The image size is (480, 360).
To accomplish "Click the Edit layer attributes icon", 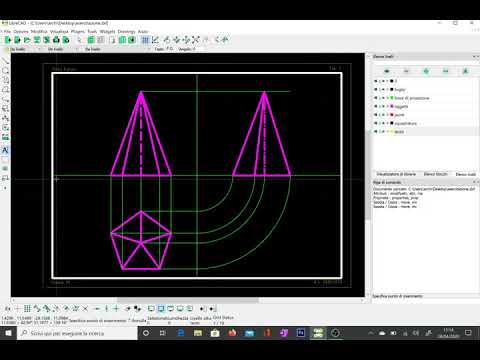I will tap(465, 71).
